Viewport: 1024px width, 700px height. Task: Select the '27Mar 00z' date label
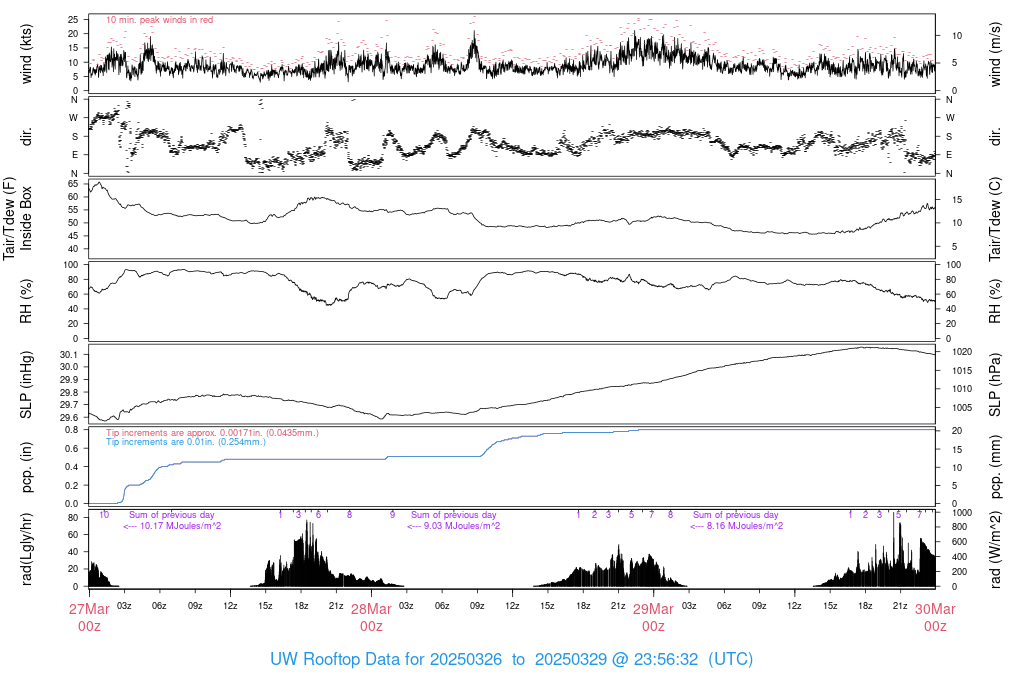[x=89, y=618]
